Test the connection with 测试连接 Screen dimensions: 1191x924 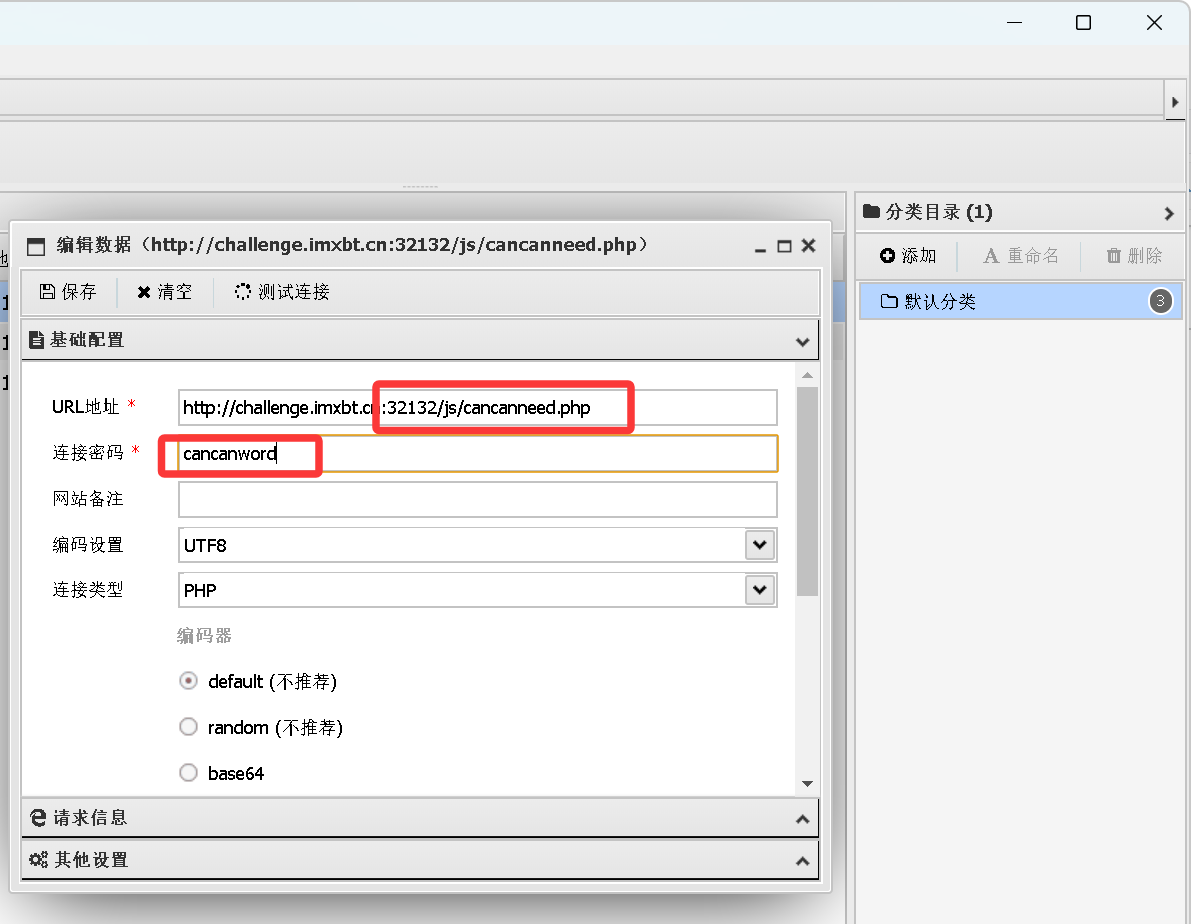click(282, 292)
